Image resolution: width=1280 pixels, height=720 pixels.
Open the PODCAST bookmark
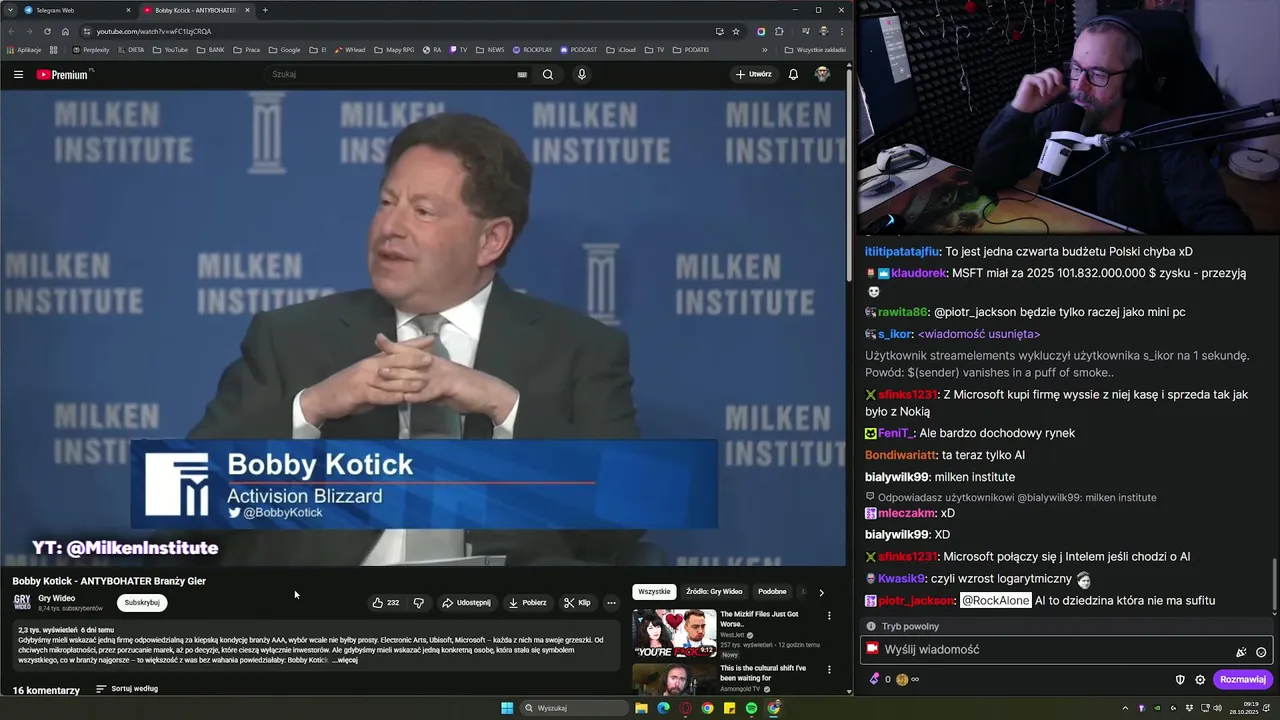(578, 50)
